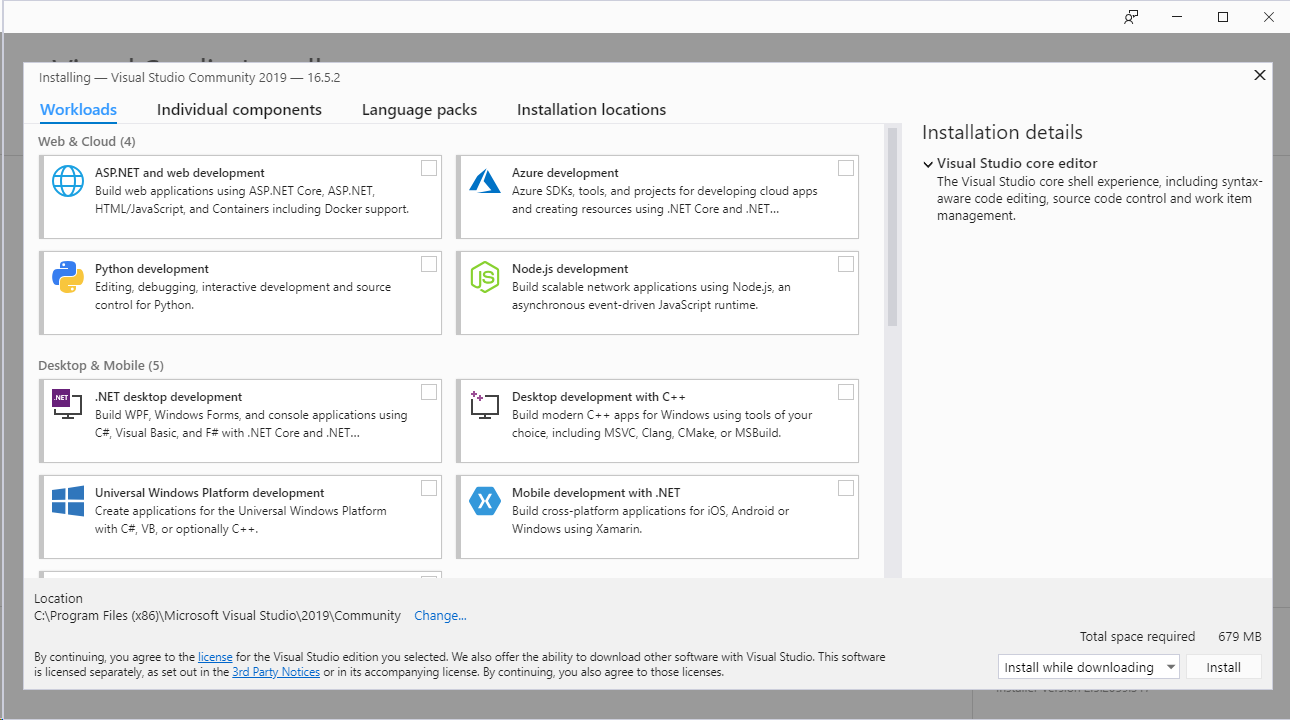Click the Change... location link
The width and height of the screenshot is (1290, 720).
pos(440,616)
